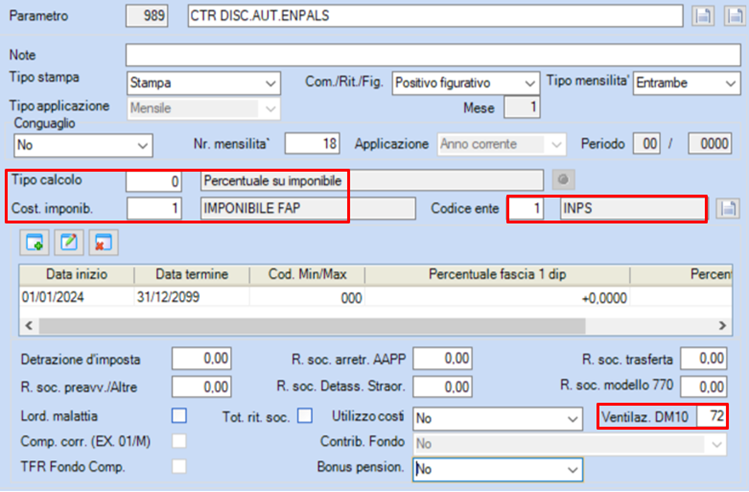Click the table's left scroll arrow
Image resolution: width=749 pixels, height=492 pixels.
[x=29, y=326]
